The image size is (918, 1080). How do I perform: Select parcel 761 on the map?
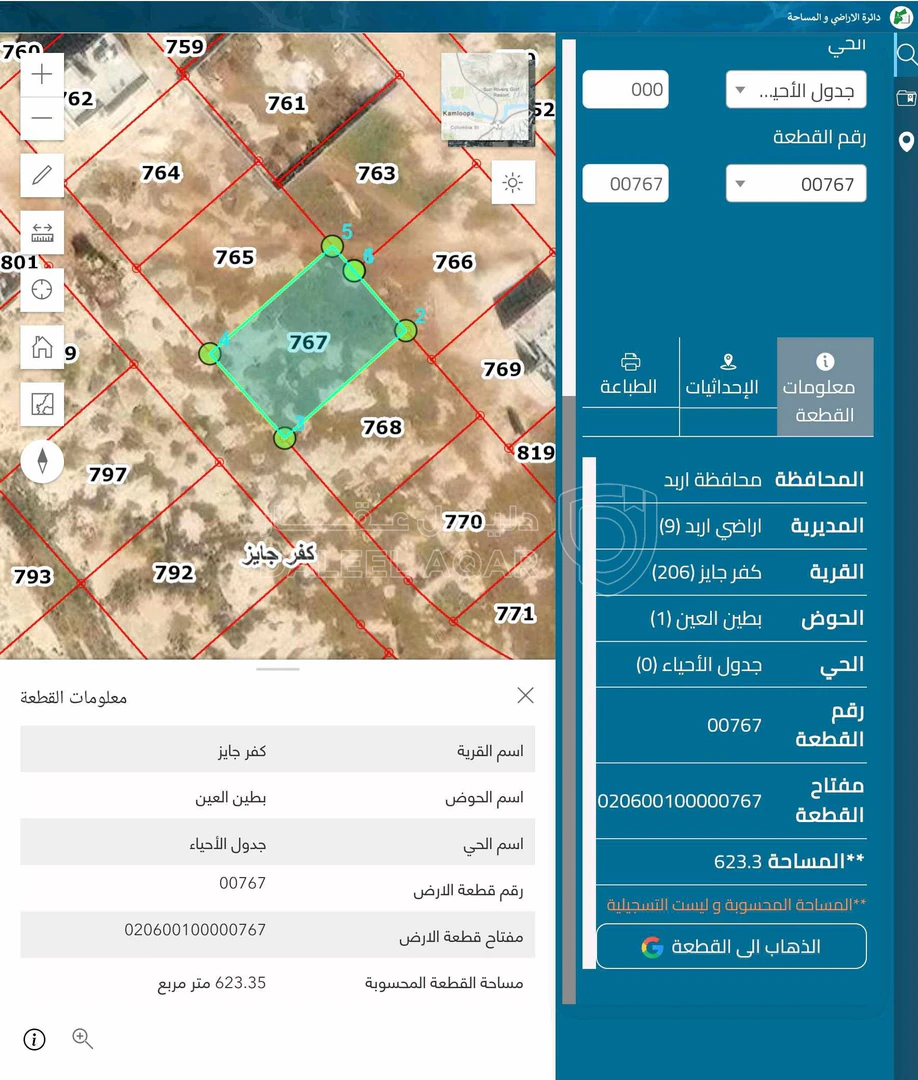286,103
